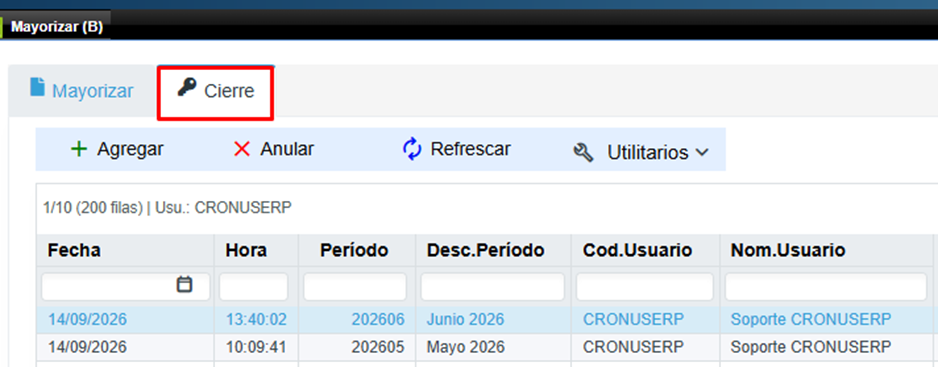Viewport: 938px width, 367px height.
Task: Click the Desc.Período filter input field
Action: point(492,287)
